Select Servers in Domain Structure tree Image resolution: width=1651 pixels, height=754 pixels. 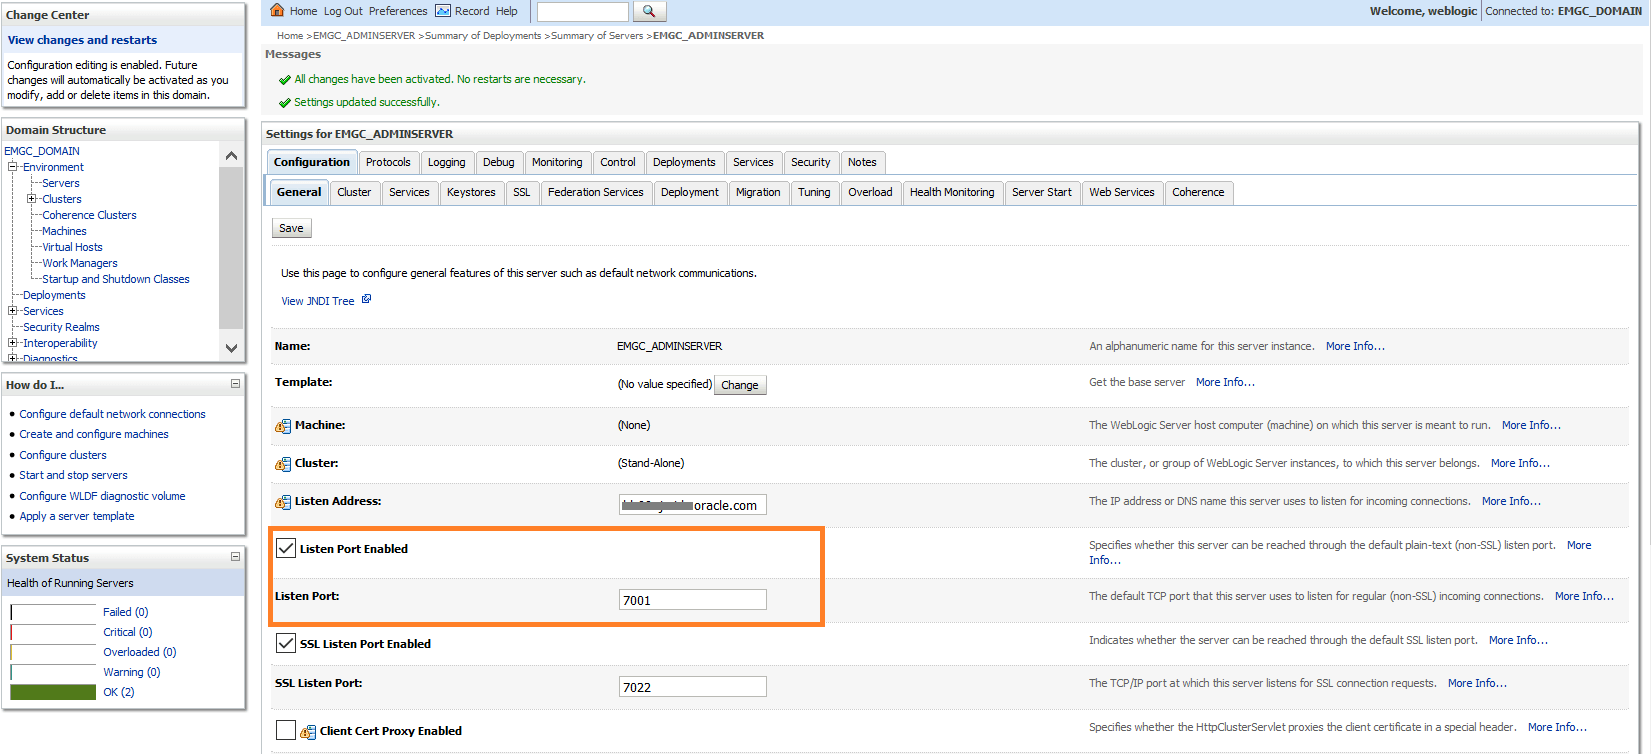point(61,183)
